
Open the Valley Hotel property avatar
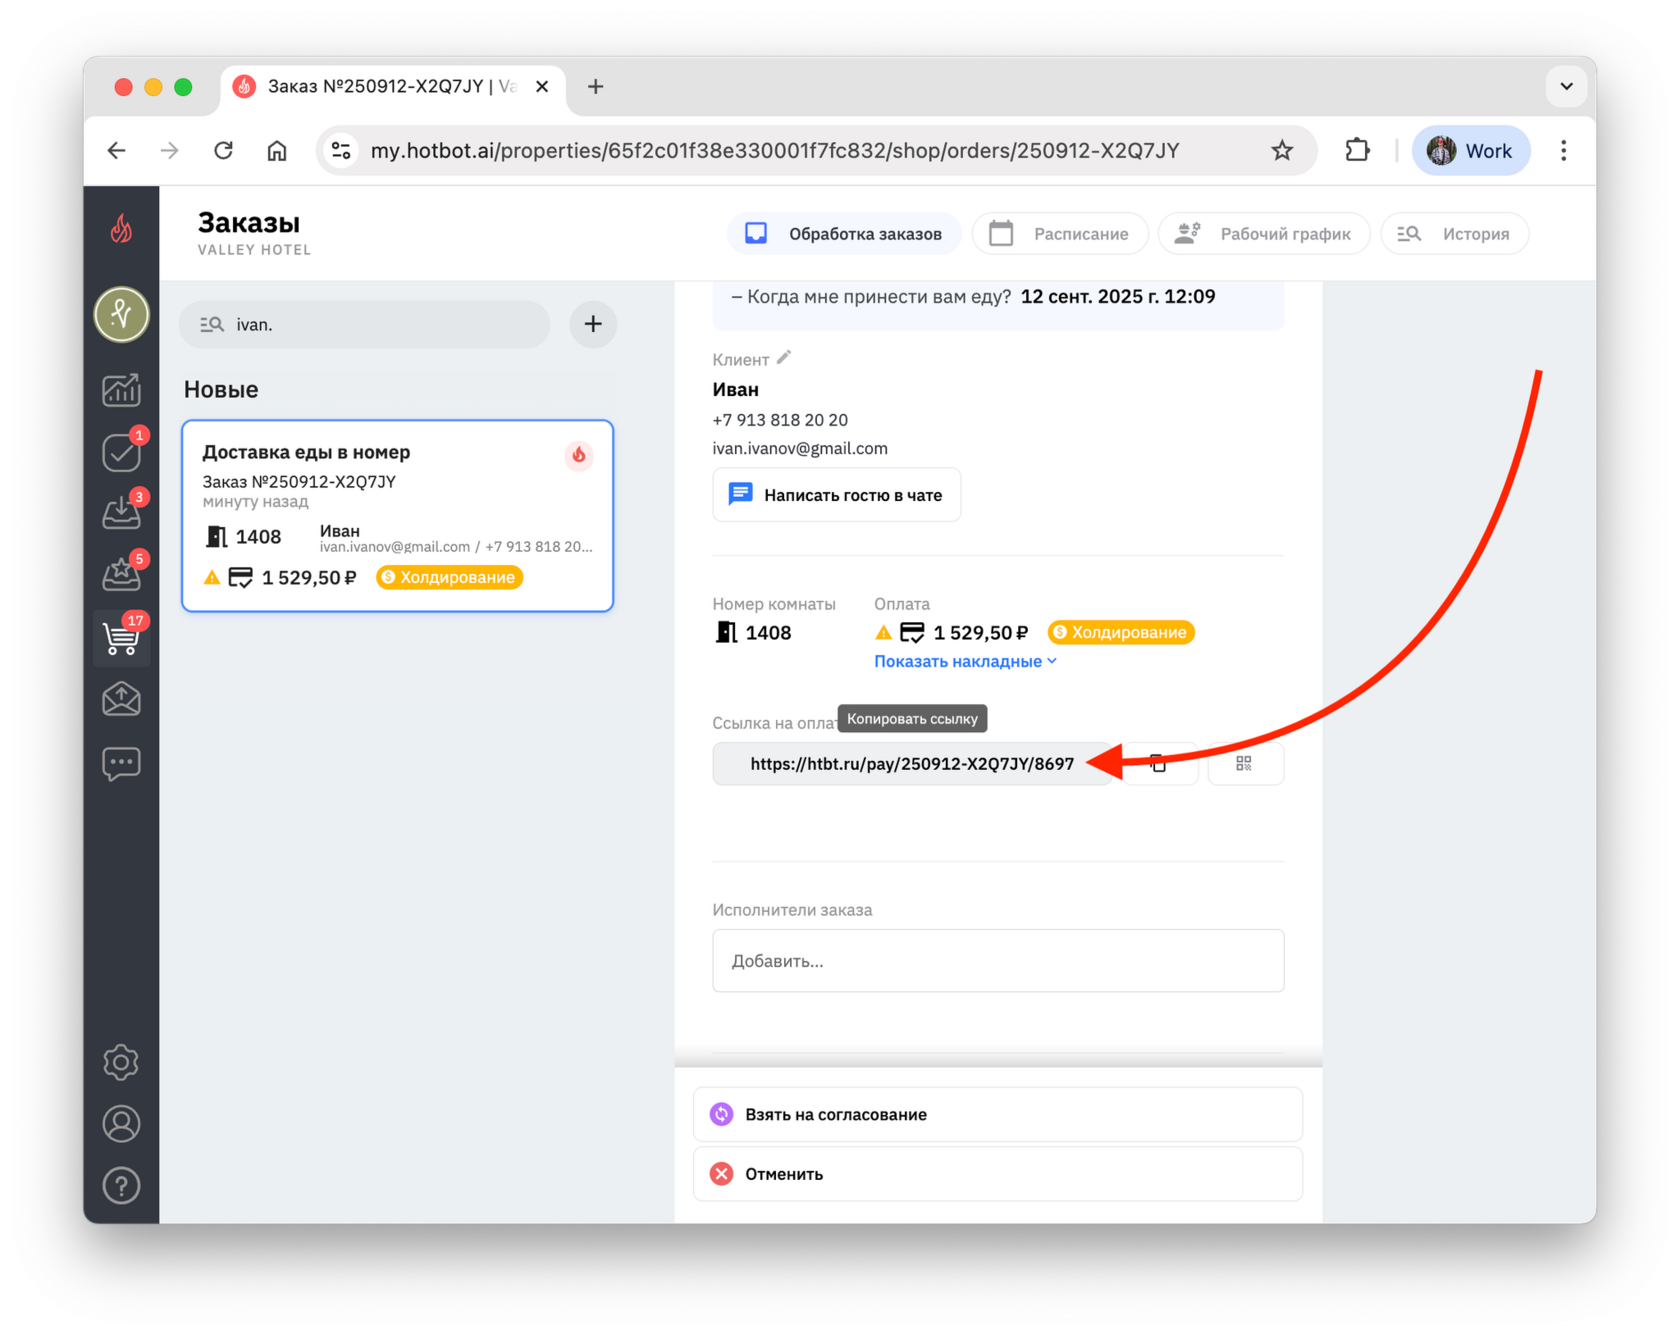(x=121, y=314)
